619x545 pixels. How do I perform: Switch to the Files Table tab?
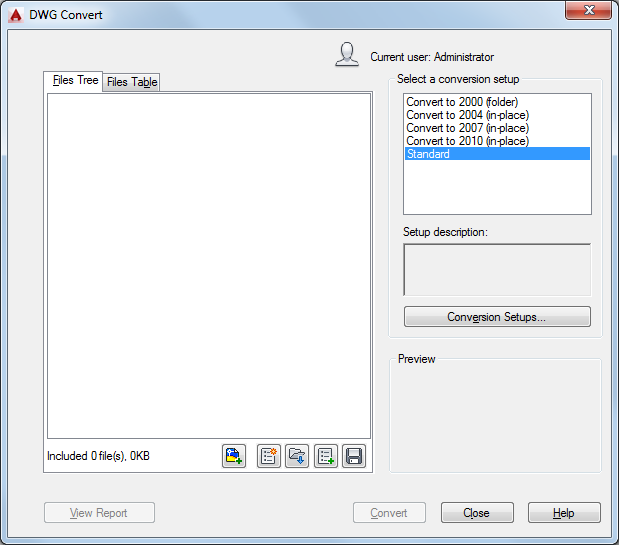132,82
